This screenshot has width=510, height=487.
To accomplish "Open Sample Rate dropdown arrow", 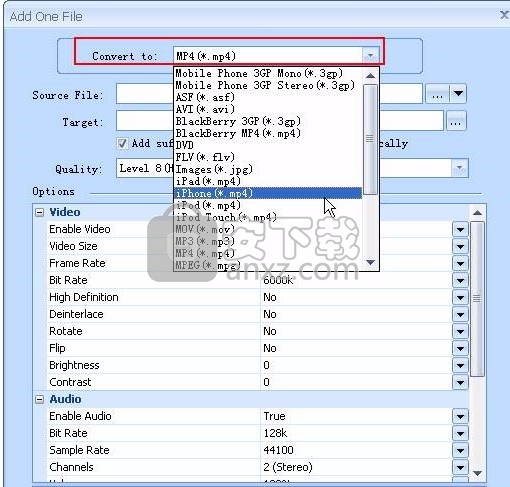I will coord(460,450).
